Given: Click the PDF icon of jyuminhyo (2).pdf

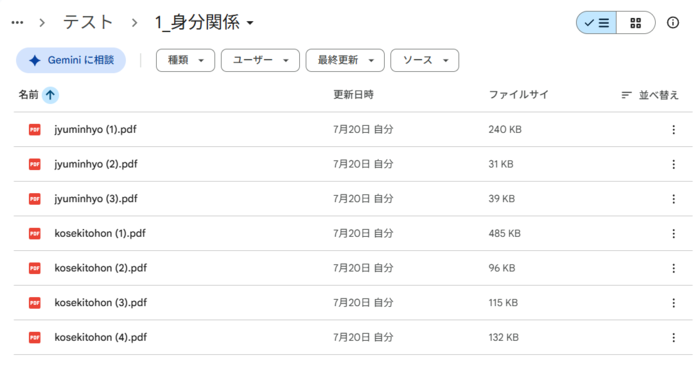Looking at the screenshot, I should click(x=35, y=164).
